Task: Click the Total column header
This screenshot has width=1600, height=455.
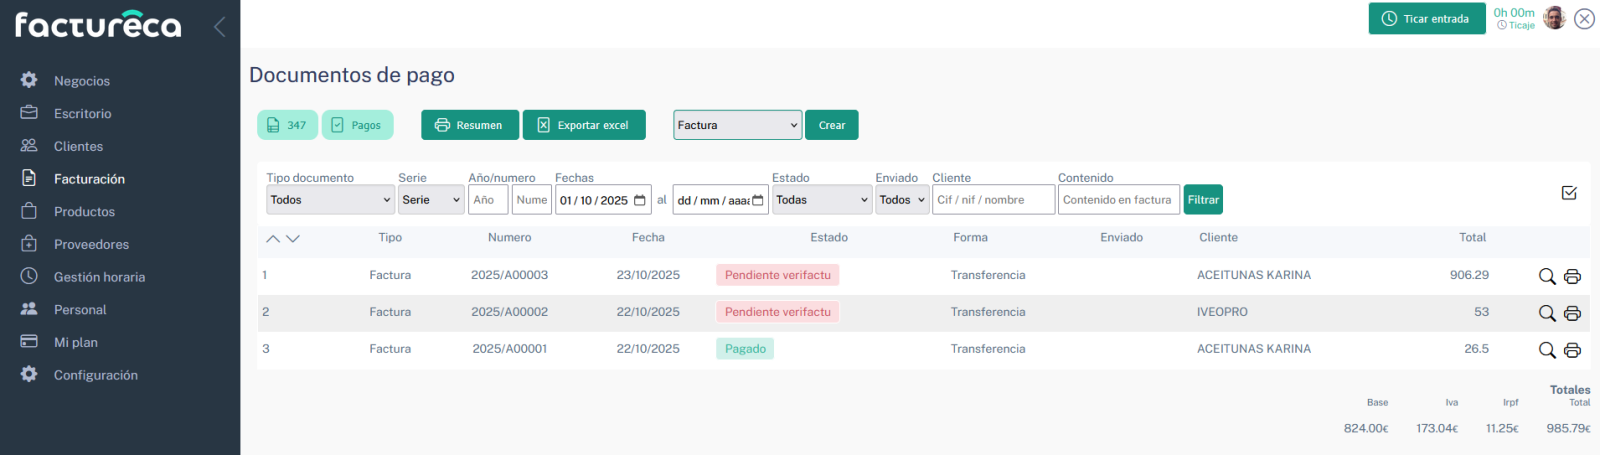Action: coord(1472,238)
